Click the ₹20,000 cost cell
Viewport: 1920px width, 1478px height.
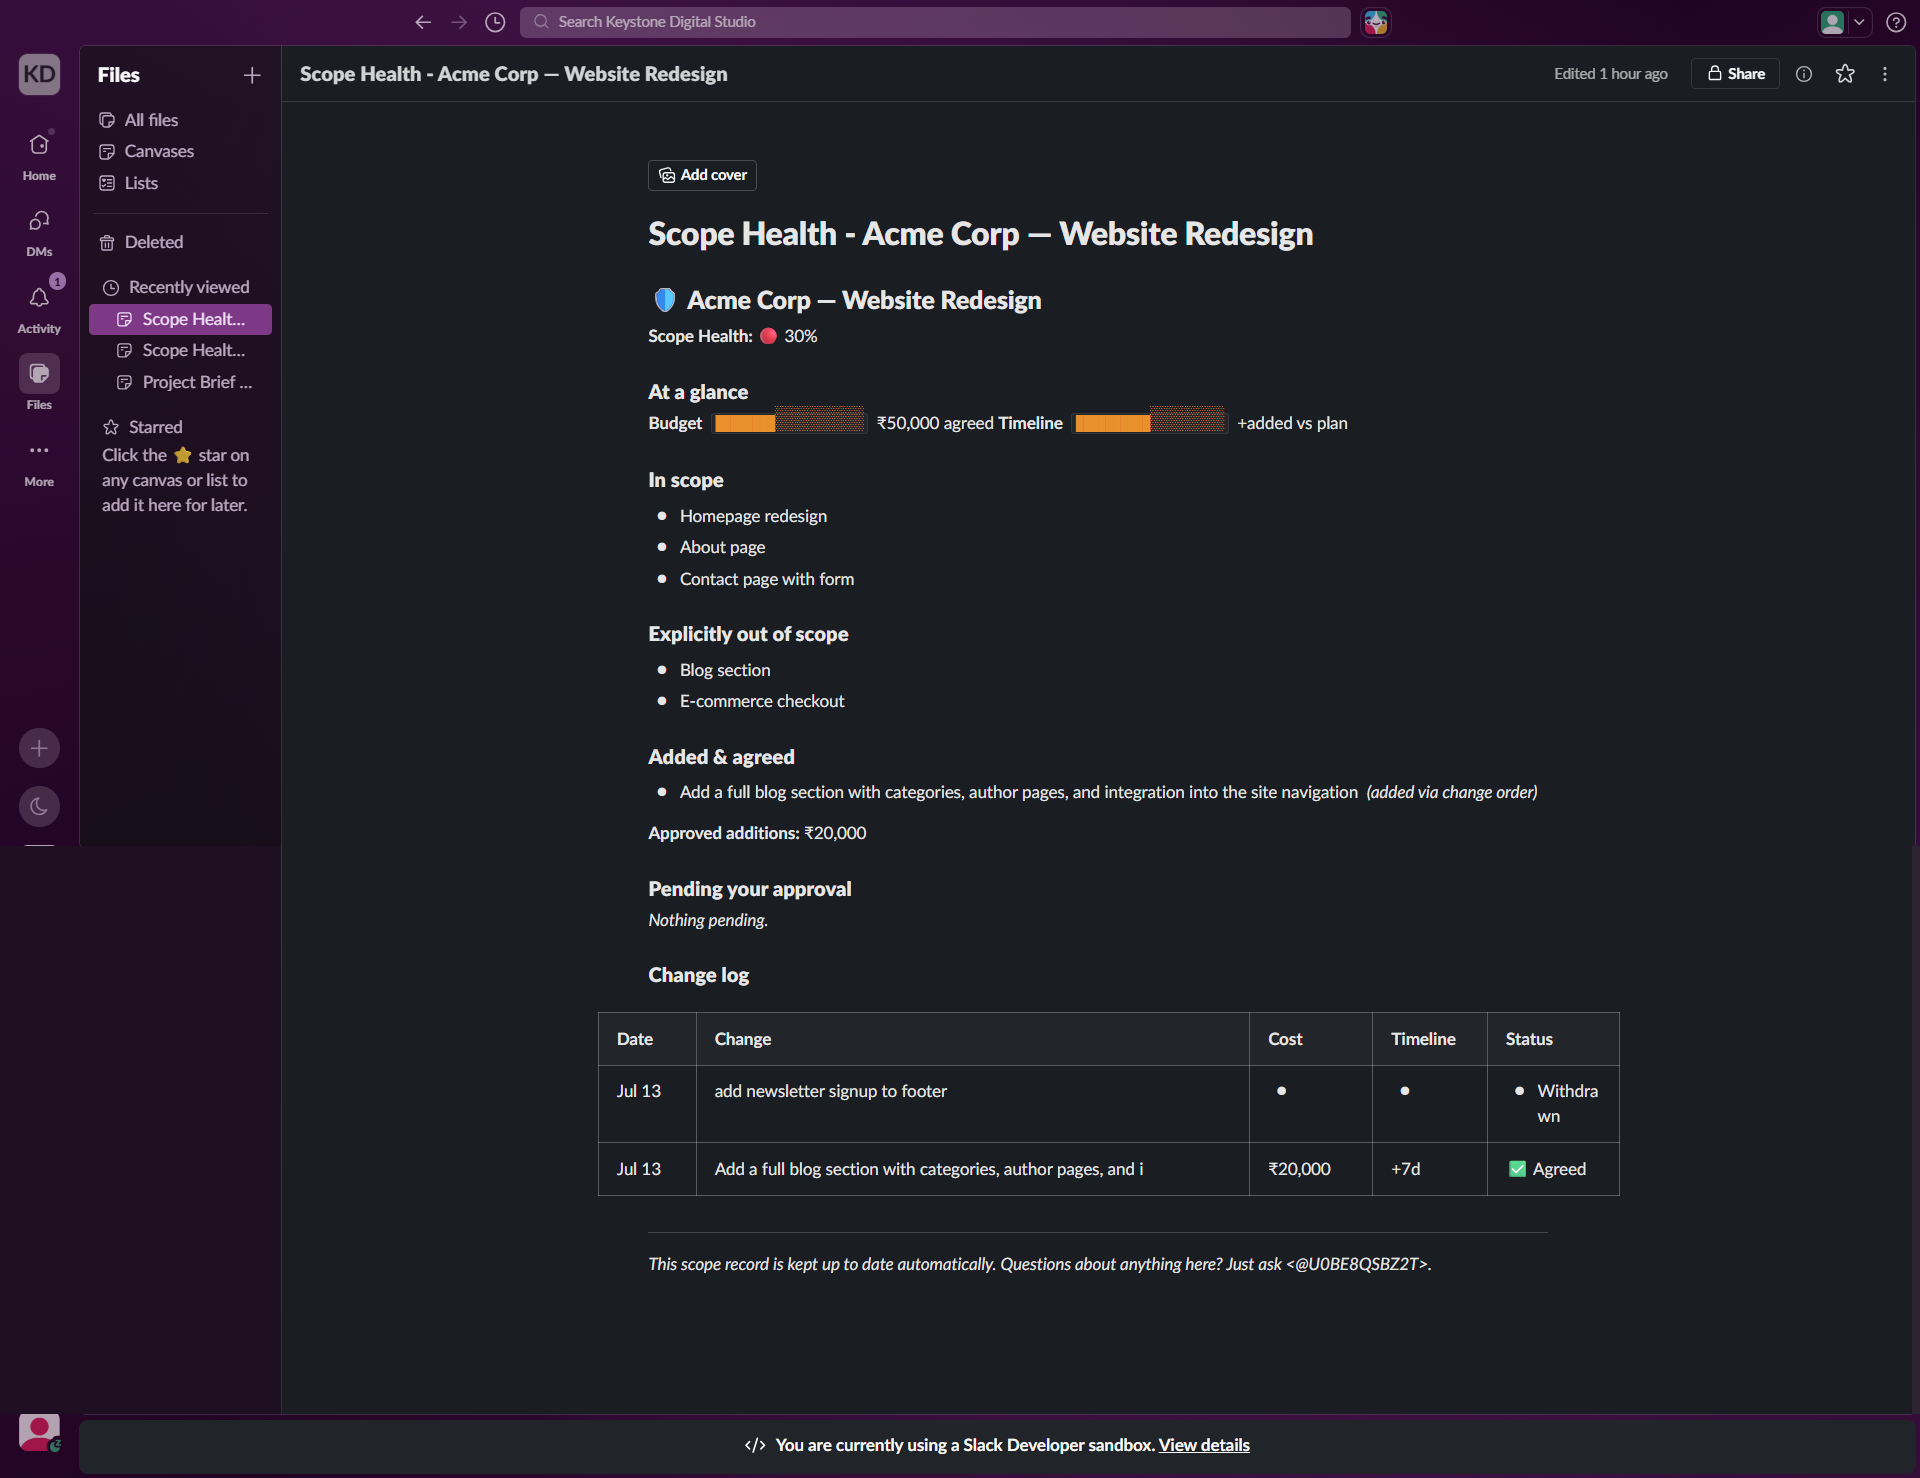click(x=1311, y=1169)
